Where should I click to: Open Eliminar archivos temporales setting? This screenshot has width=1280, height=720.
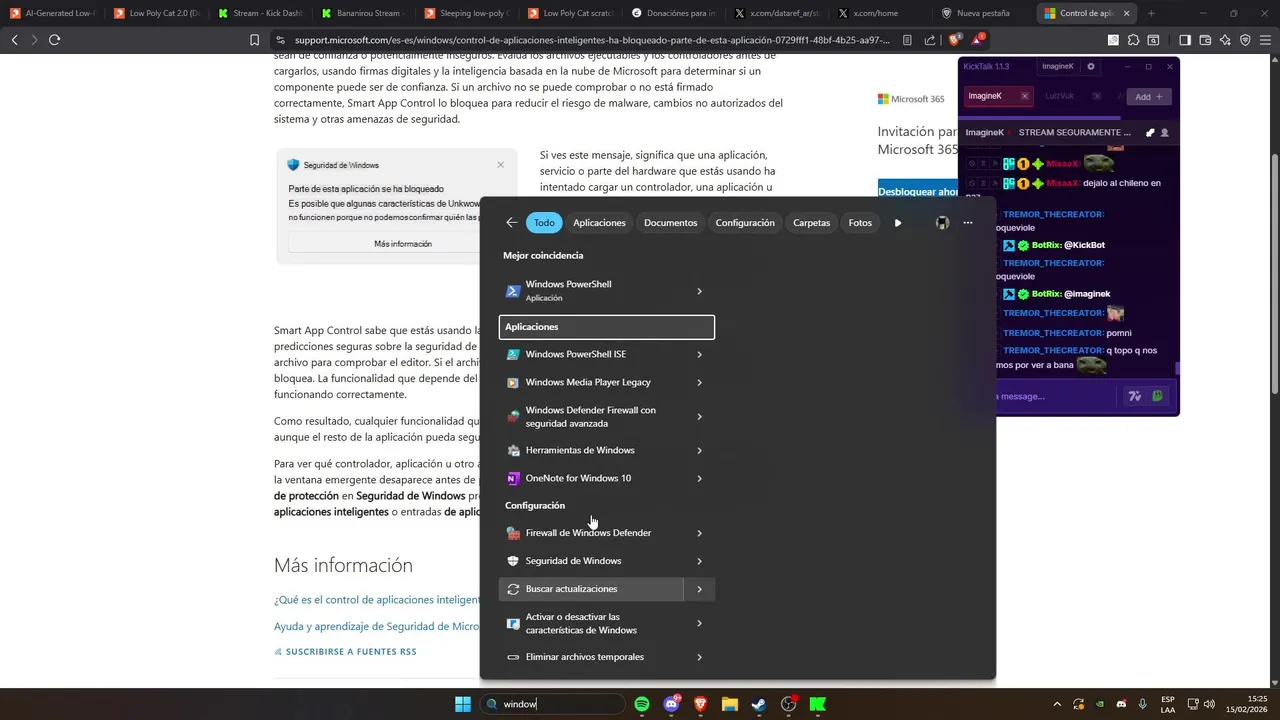coord(591,657)
